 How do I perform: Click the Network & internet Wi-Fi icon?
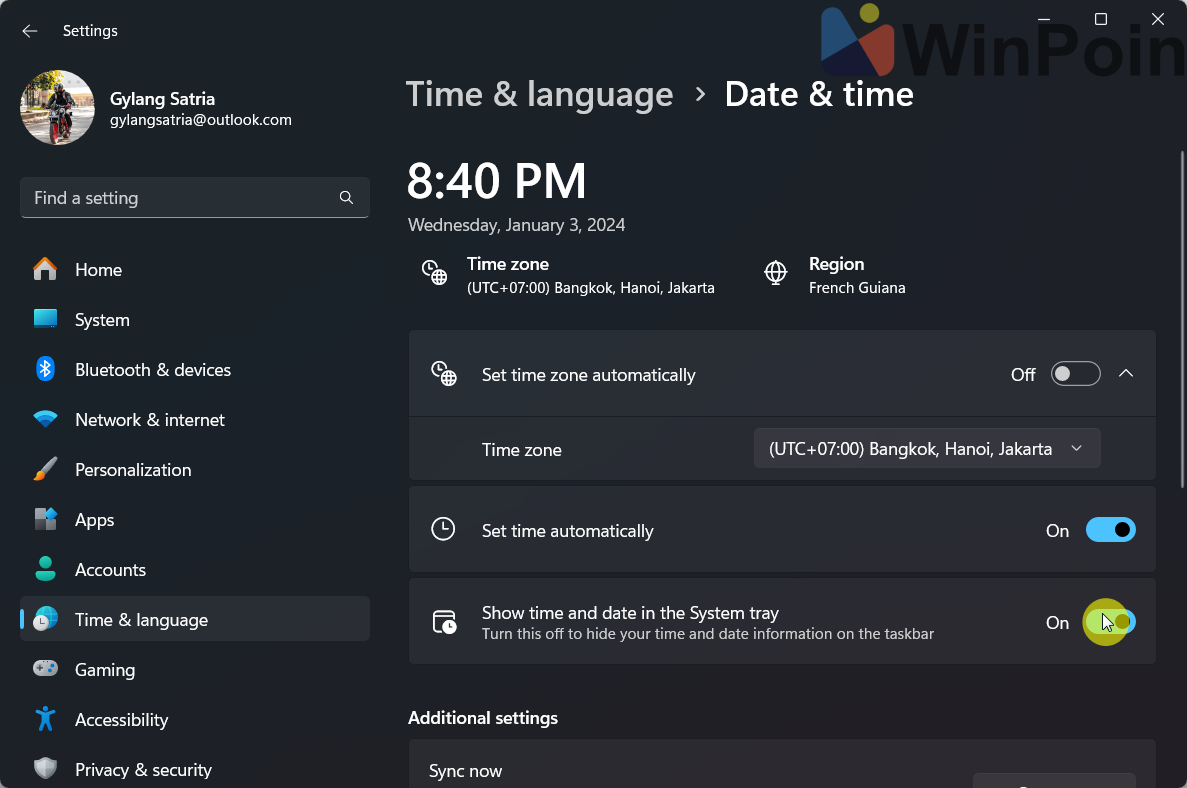(45, 419)
